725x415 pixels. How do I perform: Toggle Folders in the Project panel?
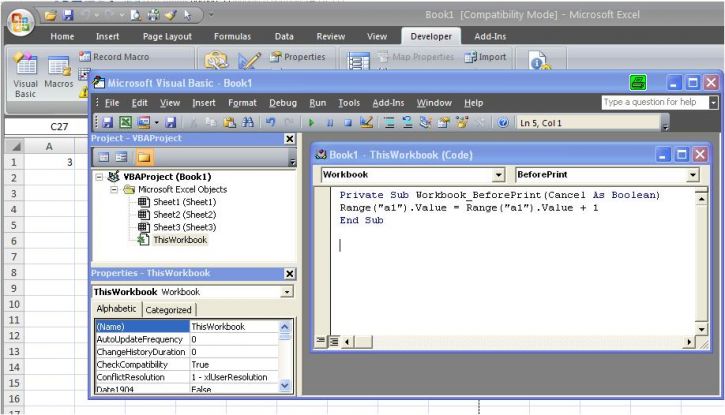[x=144, y=158]
